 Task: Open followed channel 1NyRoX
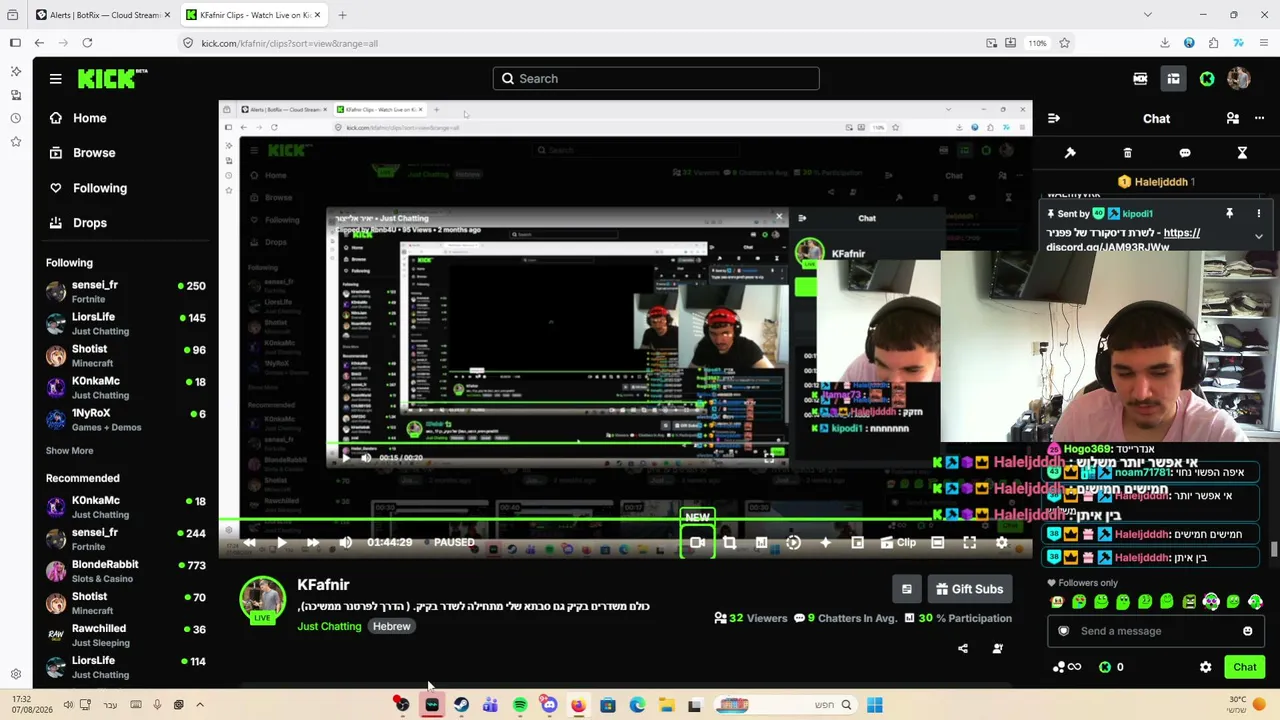coord(125,420)
